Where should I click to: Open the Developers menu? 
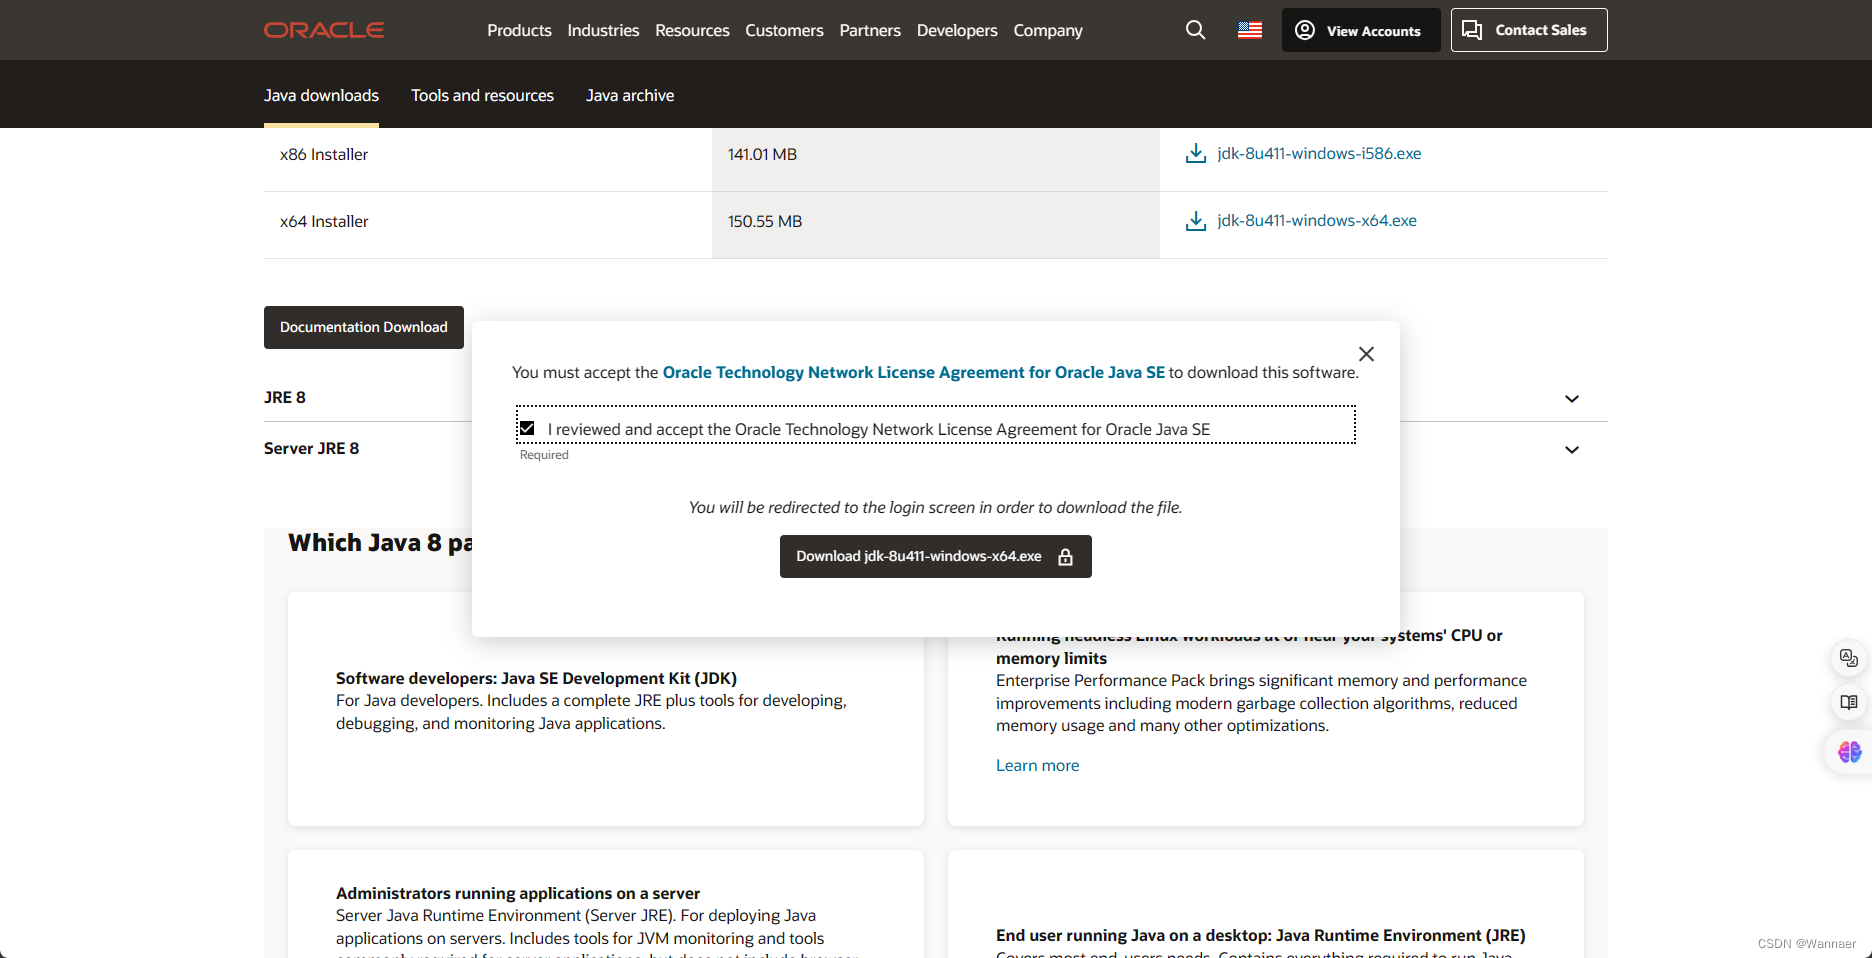pyautogui.click(x=957, y=30)
